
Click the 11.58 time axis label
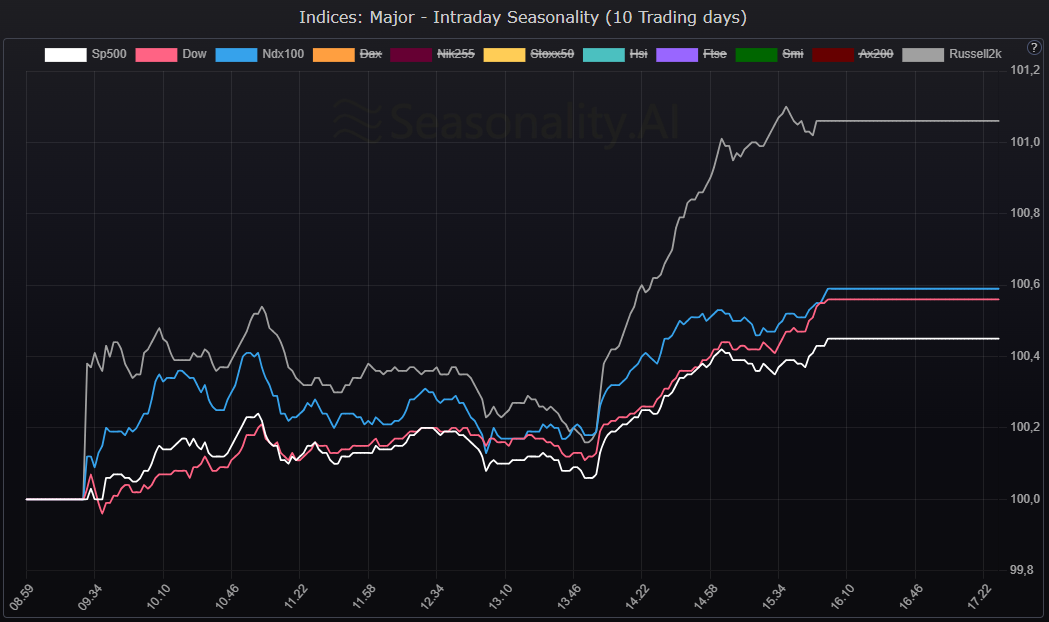pyautogui.click(x=363, y=597)
